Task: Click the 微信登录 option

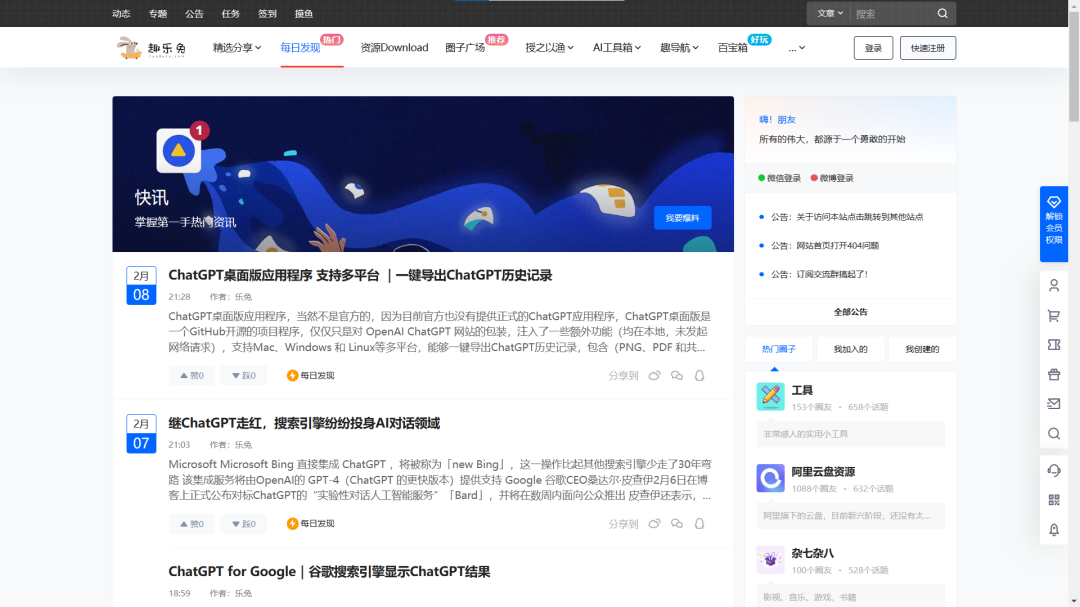Action: tap(779, 178)
